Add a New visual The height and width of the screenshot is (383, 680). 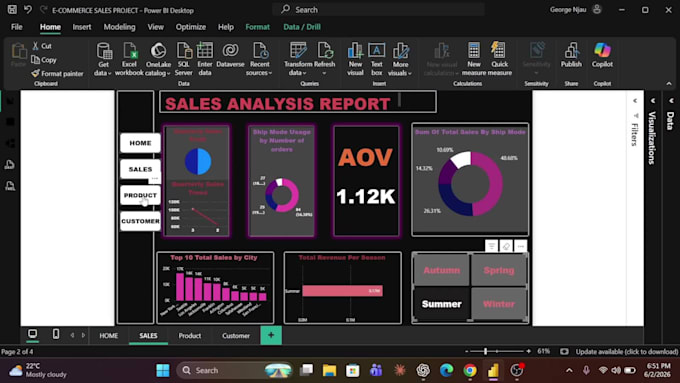[355, 60]
